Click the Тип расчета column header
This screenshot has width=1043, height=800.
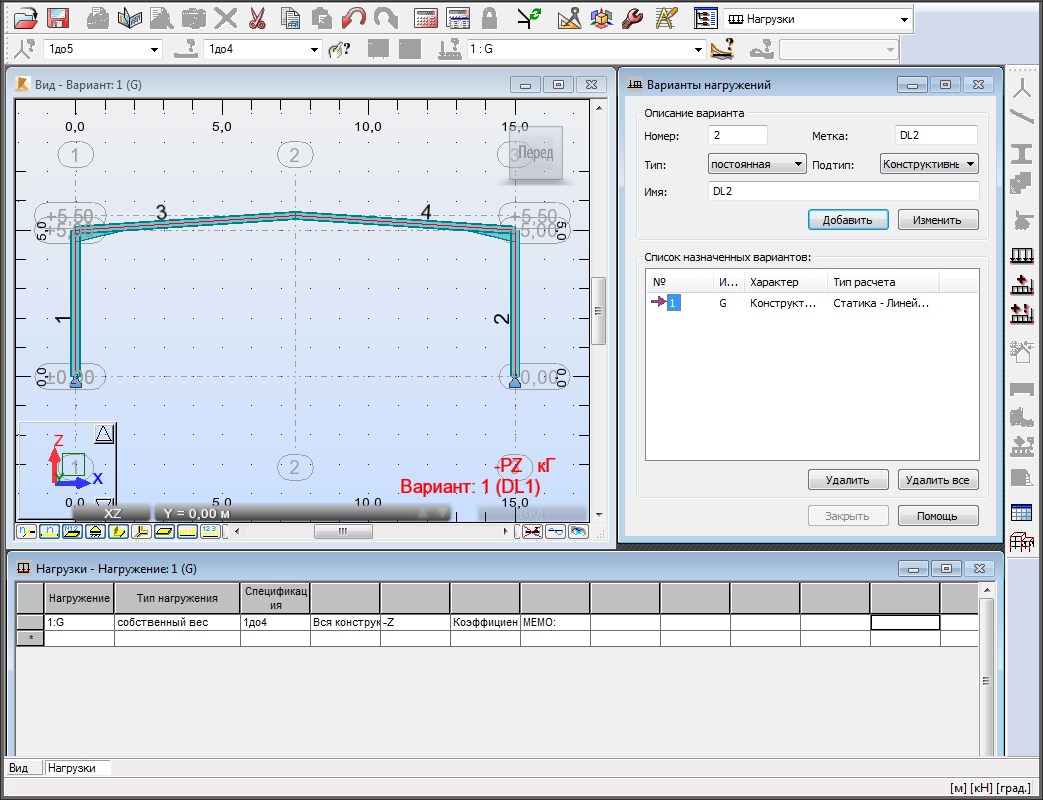[x=883, y=282]
